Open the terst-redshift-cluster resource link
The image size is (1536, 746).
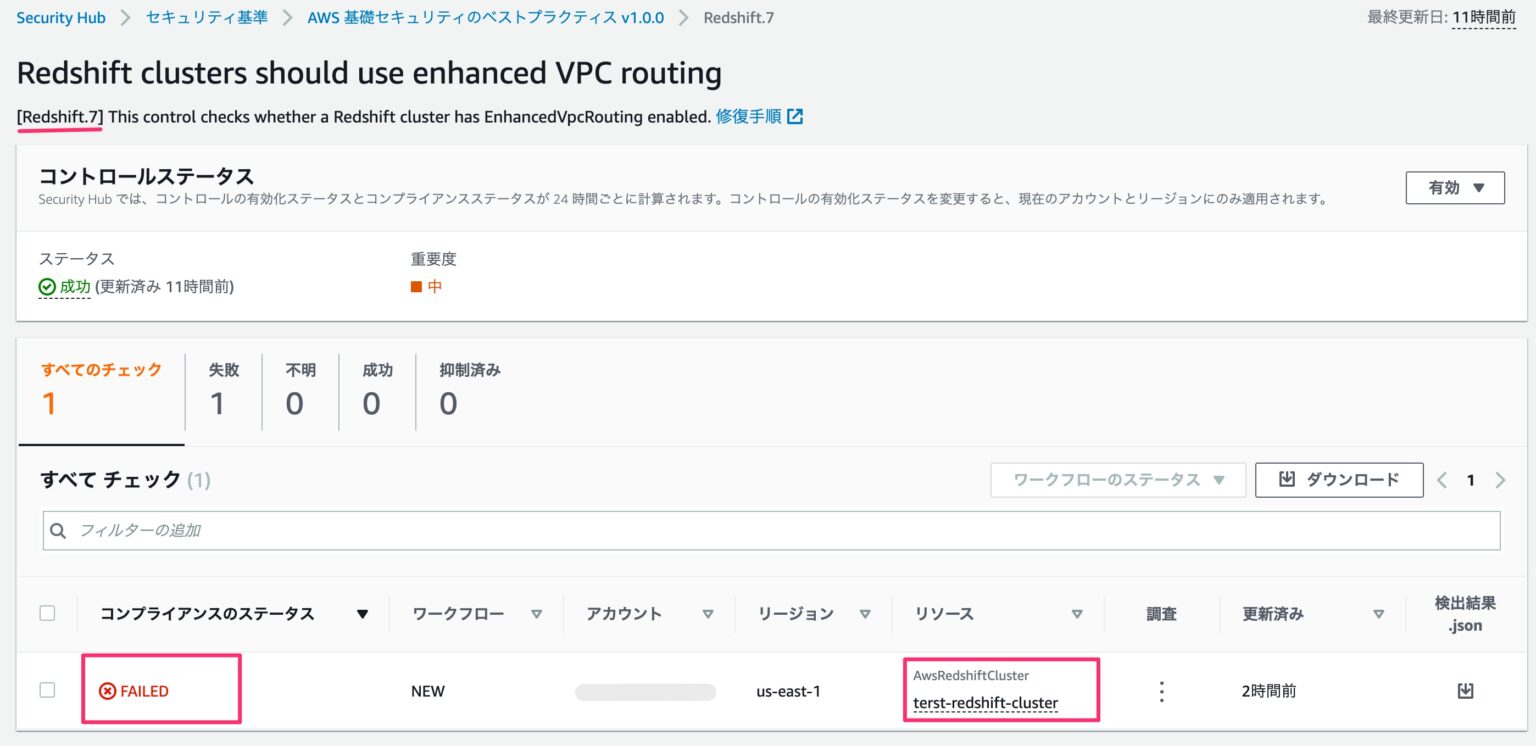tap(985, 703)
